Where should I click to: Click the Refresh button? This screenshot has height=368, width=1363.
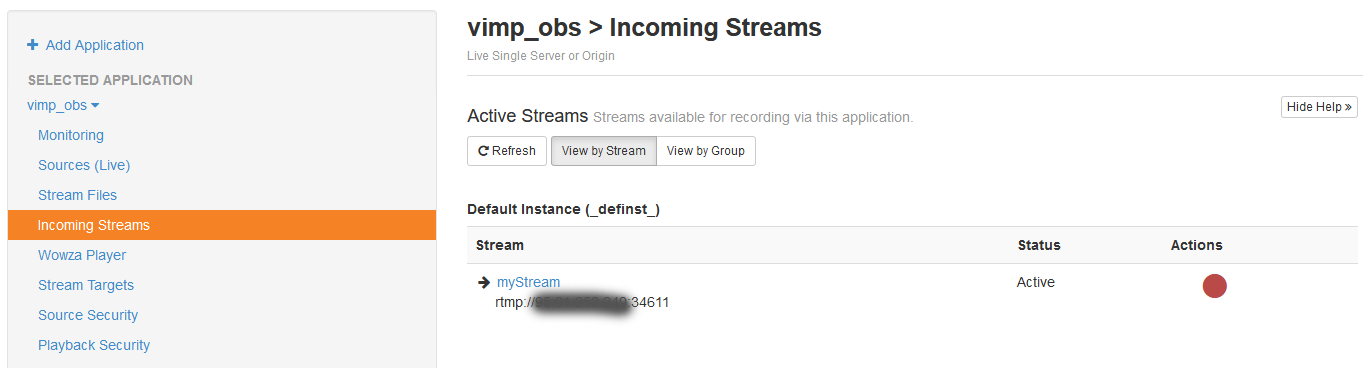point(507,151)
